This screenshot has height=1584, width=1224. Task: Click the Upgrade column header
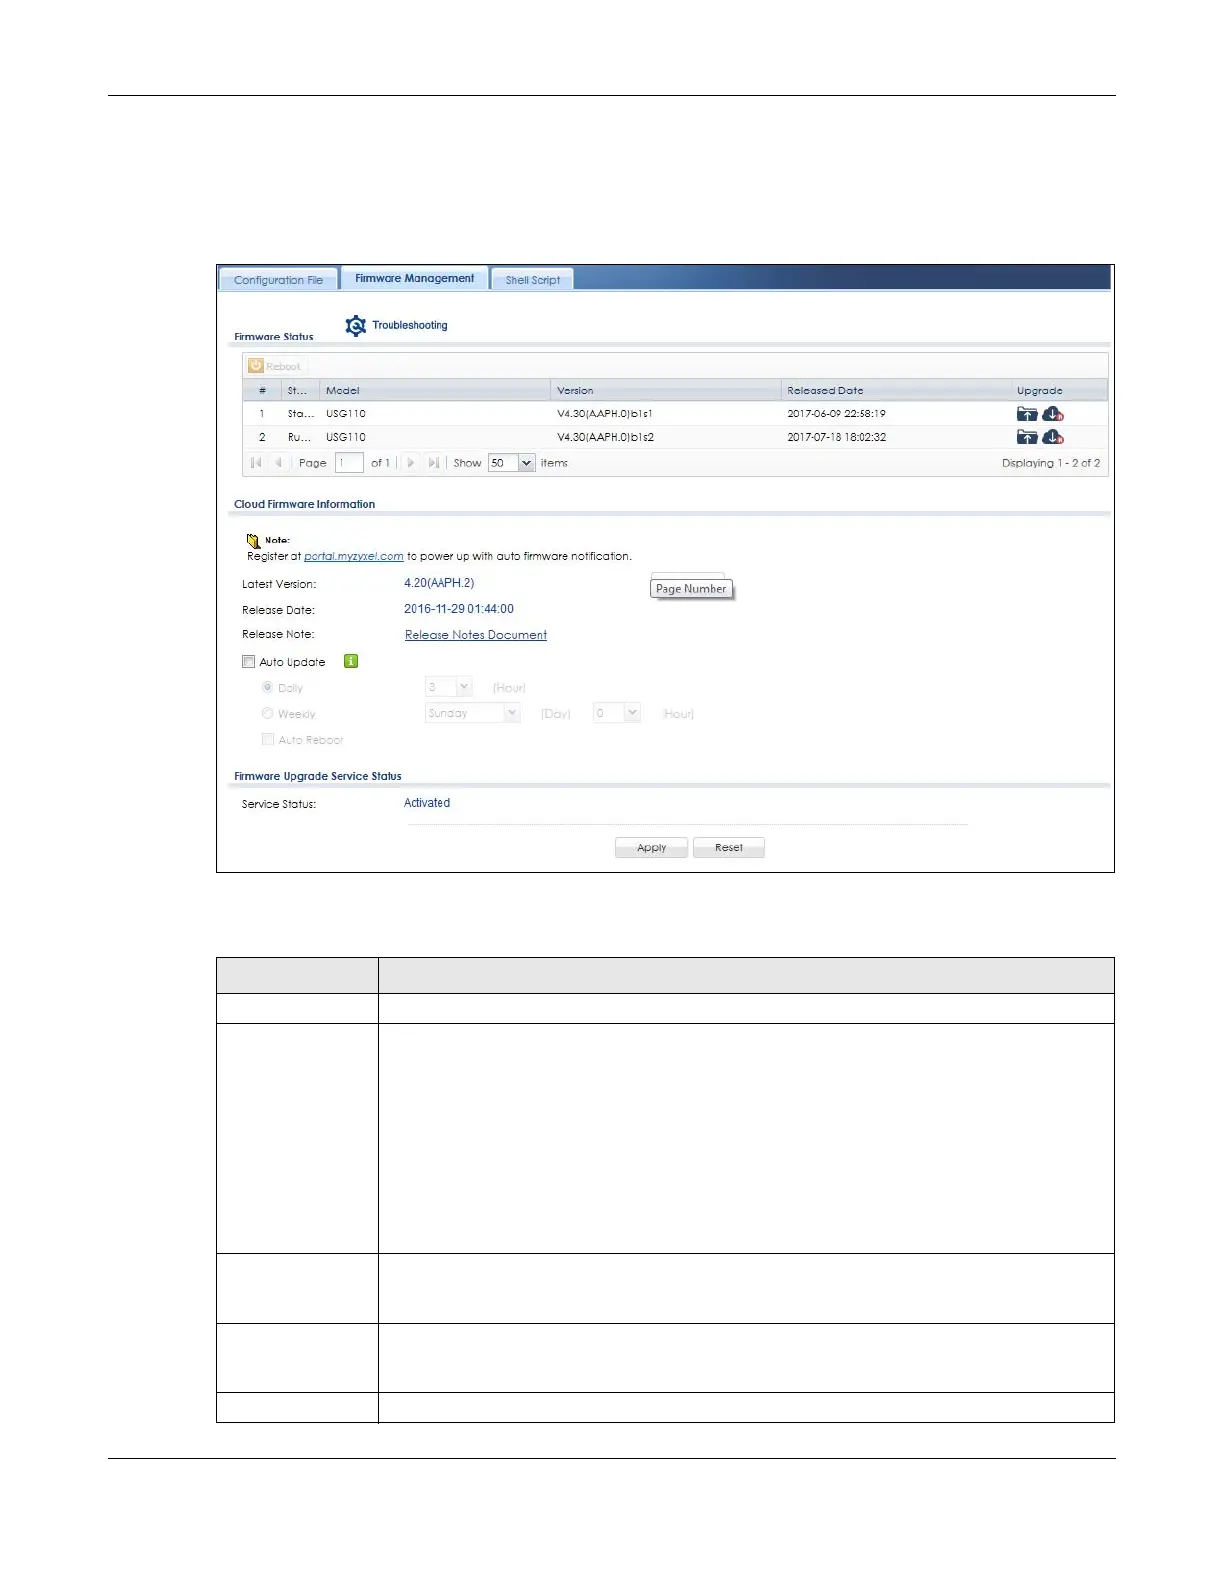pyautogui.click(x=1059, y=391)
